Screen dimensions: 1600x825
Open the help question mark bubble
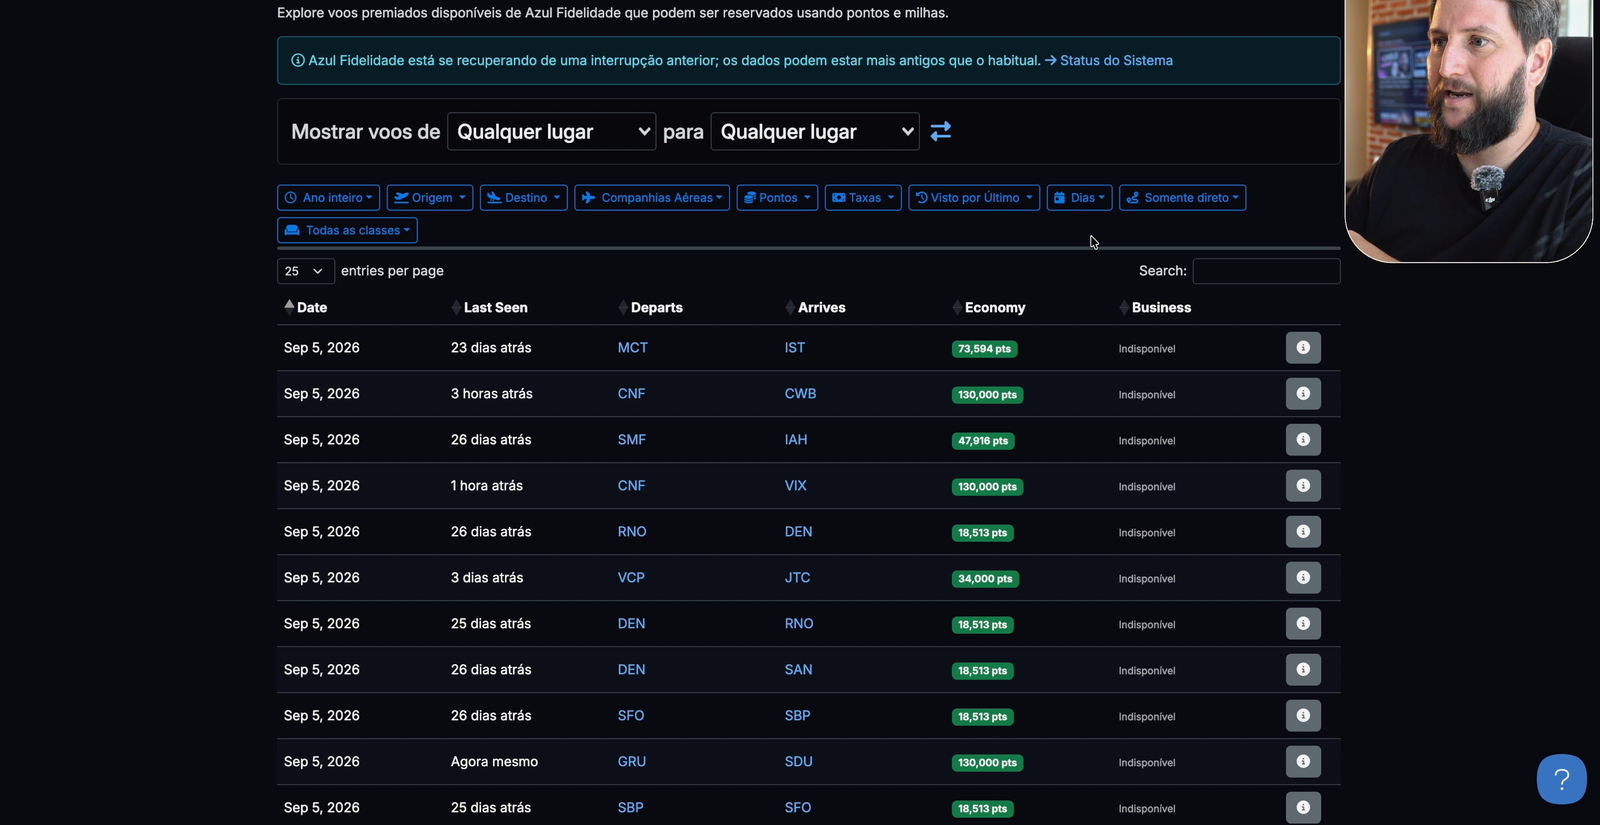1561,779
